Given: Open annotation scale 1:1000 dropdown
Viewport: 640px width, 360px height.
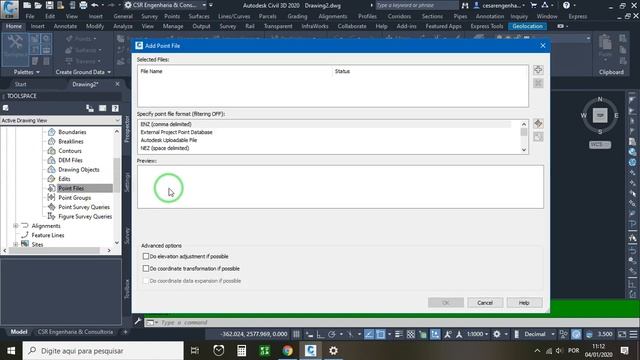Looking at the screenshot, I should coord(477,334).
